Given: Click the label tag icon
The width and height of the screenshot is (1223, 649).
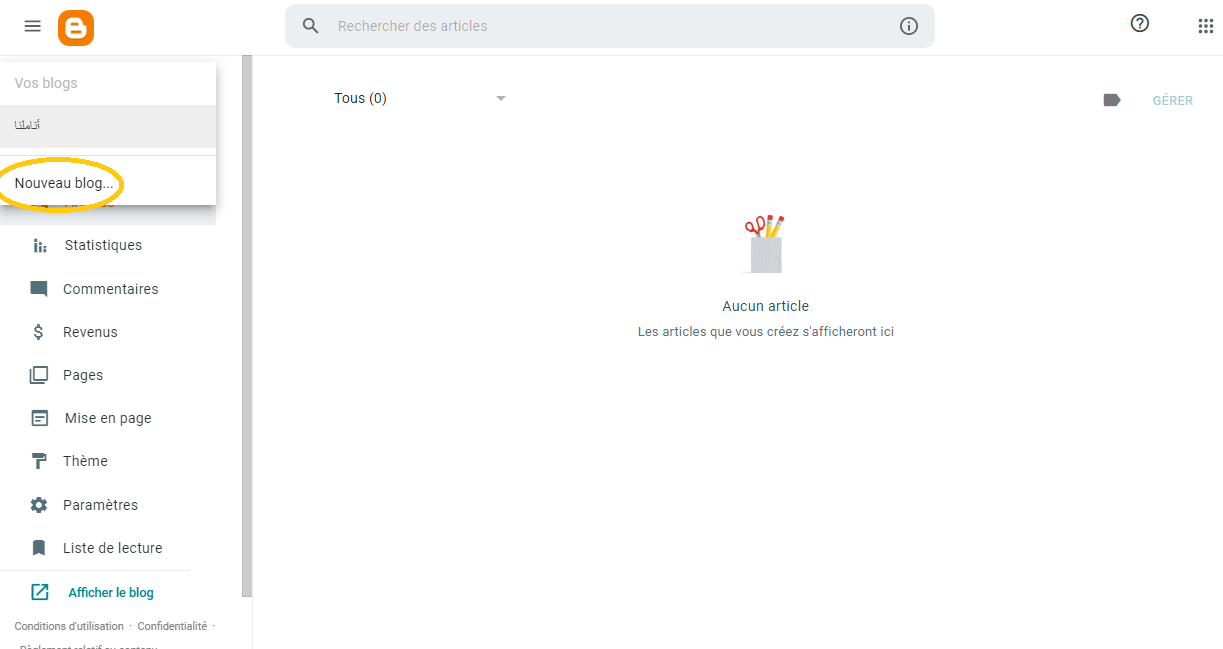Looking at the screenshot, I should [x=1112, y=100].
